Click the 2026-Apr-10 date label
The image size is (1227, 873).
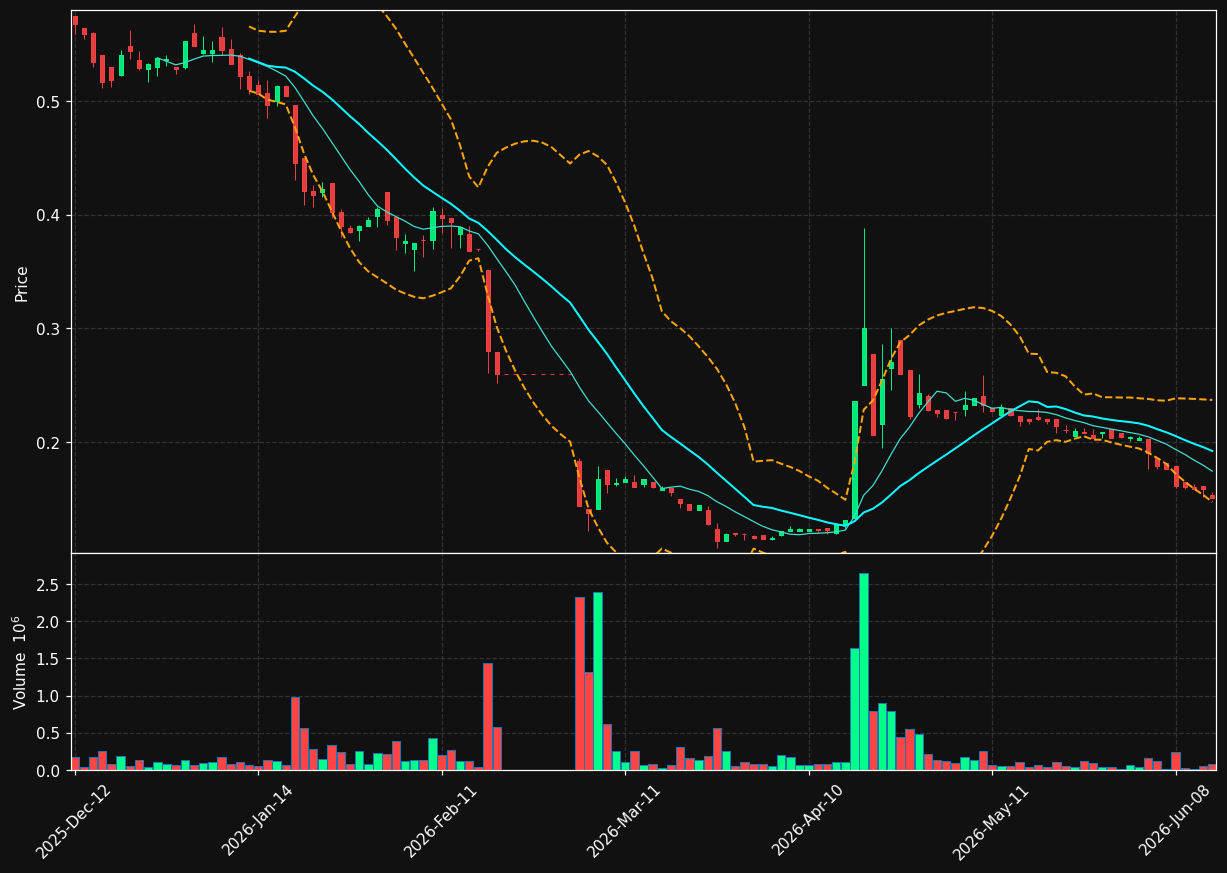click(x=807, y=821)
